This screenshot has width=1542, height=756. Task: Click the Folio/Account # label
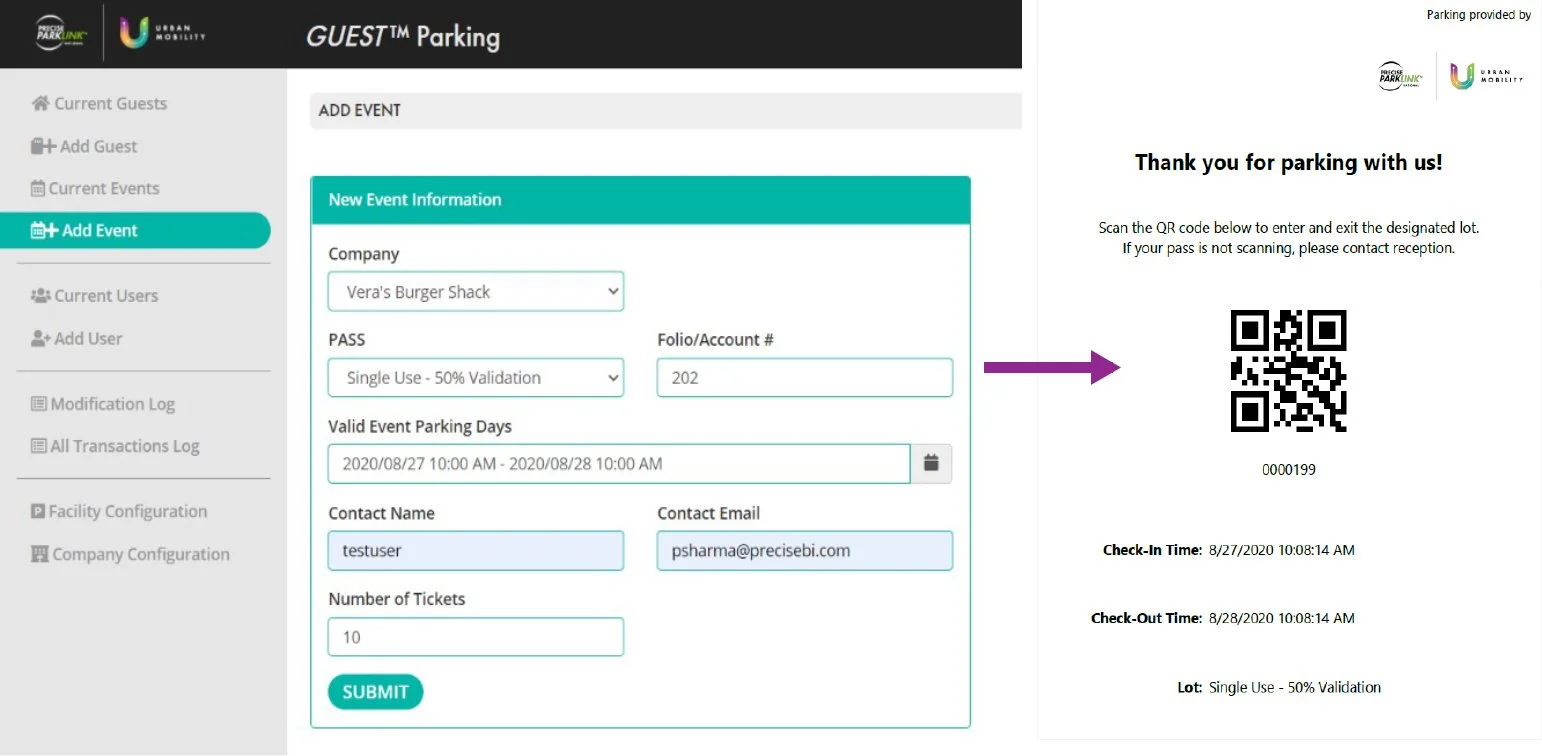pyautogui.click(x=715, y=340)
